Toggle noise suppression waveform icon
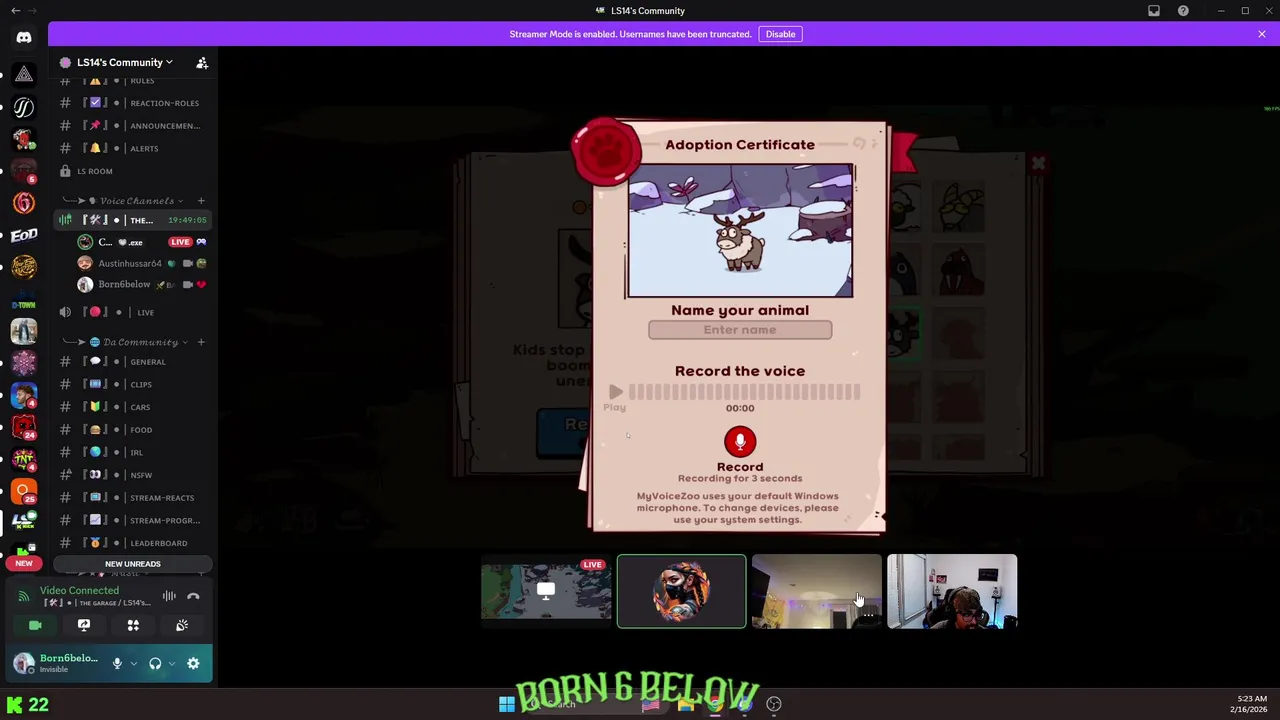The height and width of the screenshot is (720, 1280). 169,596
